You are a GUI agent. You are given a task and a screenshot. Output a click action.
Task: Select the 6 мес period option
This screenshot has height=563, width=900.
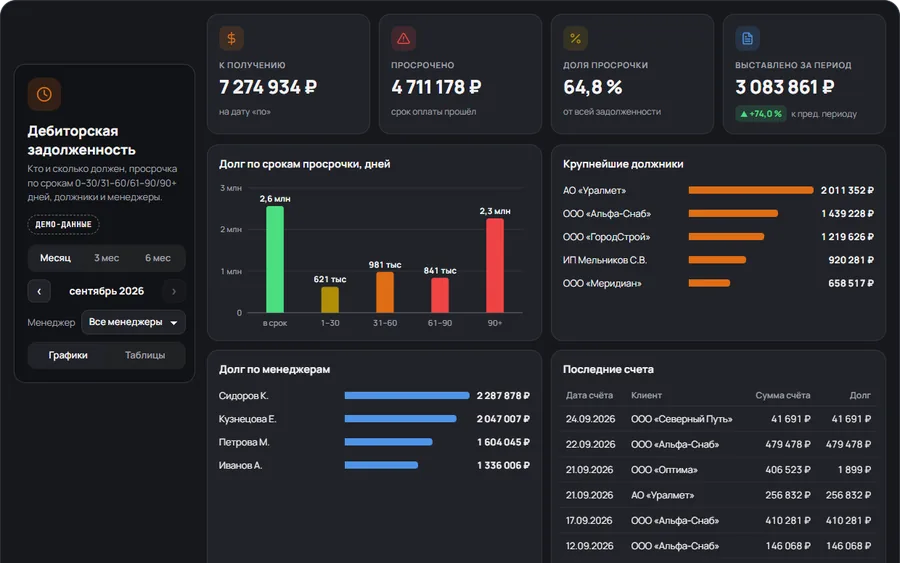pos(158,258)
